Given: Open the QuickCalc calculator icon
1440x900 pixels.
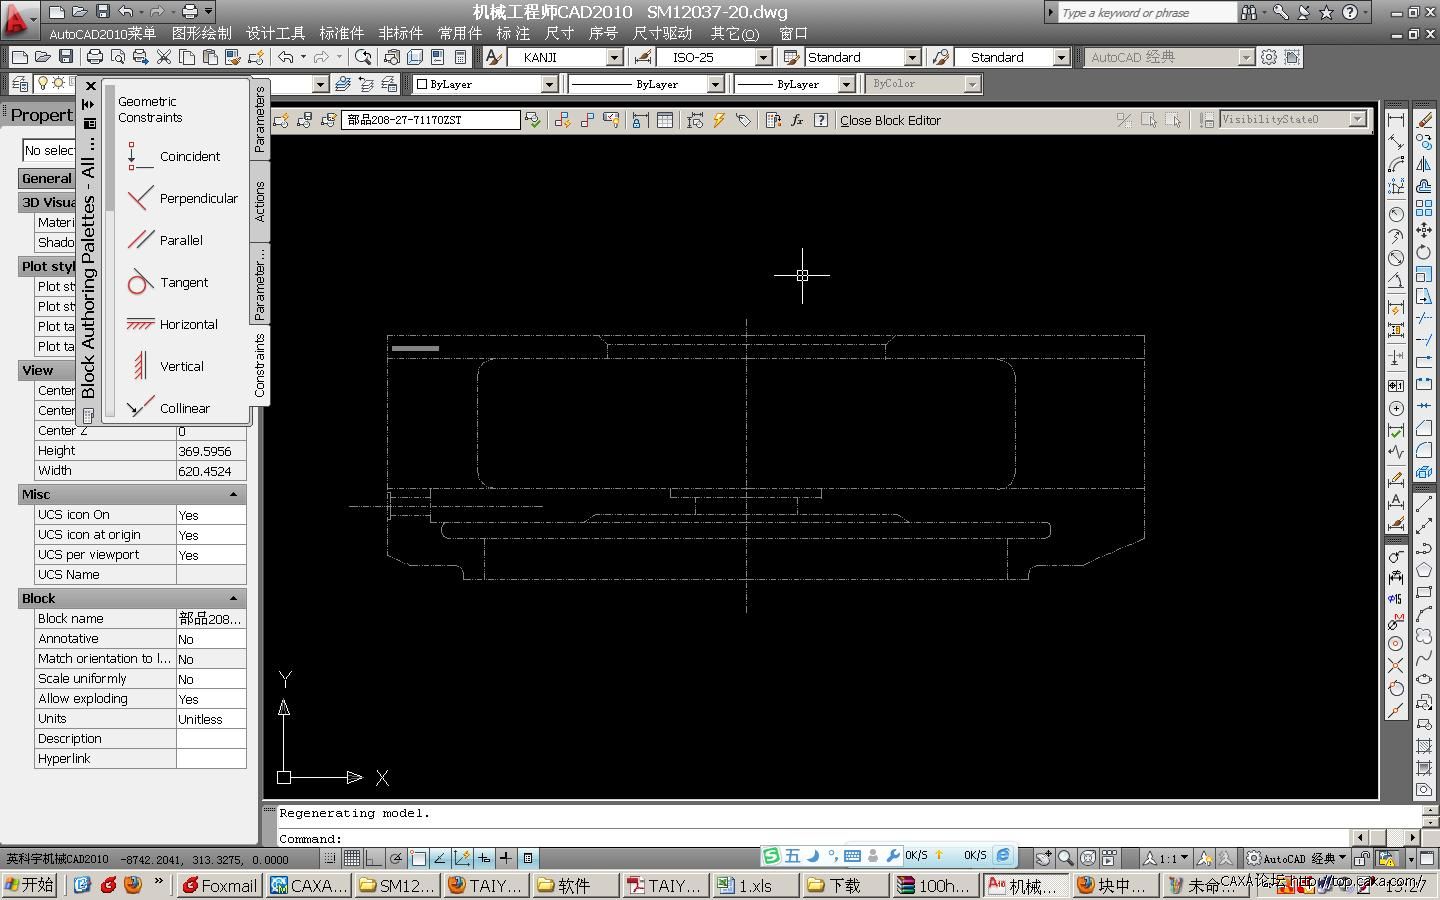Looking at the screenshot, I should [460, 57].
